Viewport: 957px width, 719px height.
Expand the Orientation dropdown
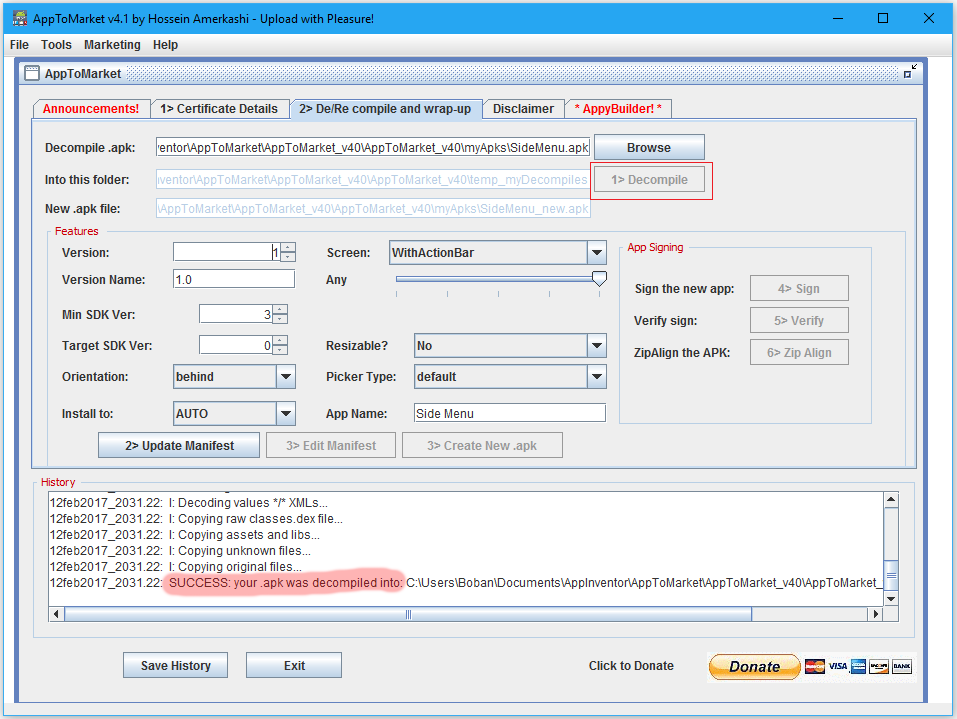tap(286, 377)
